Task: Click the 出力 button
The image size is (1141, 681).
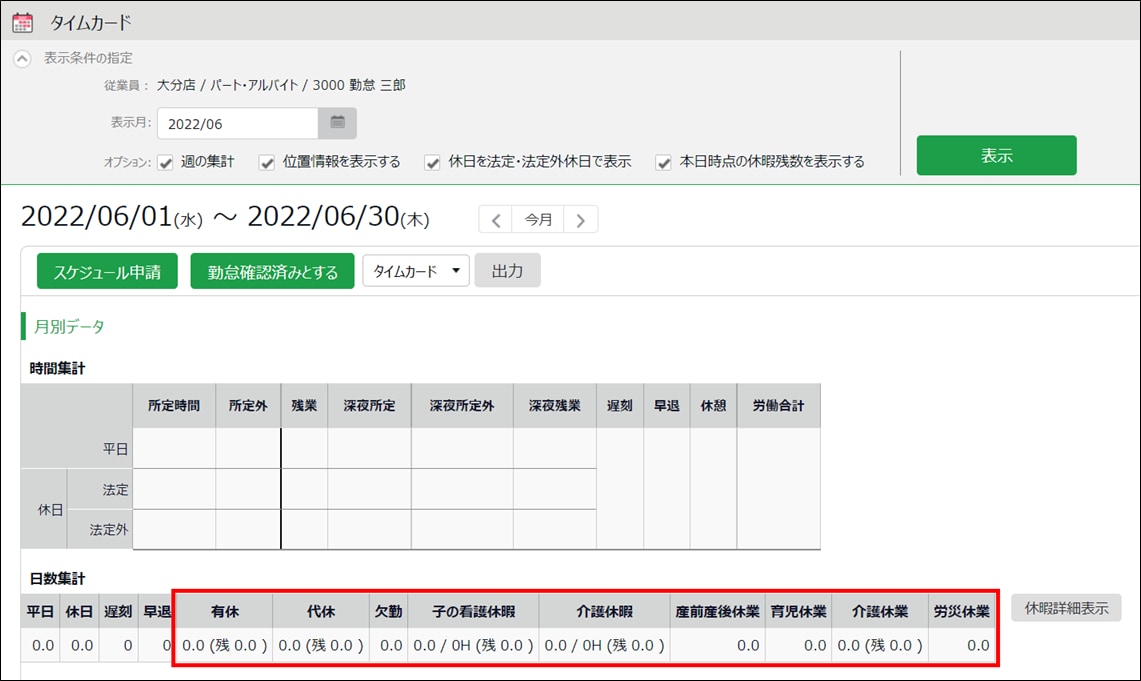Action: [x=507, y=271]
